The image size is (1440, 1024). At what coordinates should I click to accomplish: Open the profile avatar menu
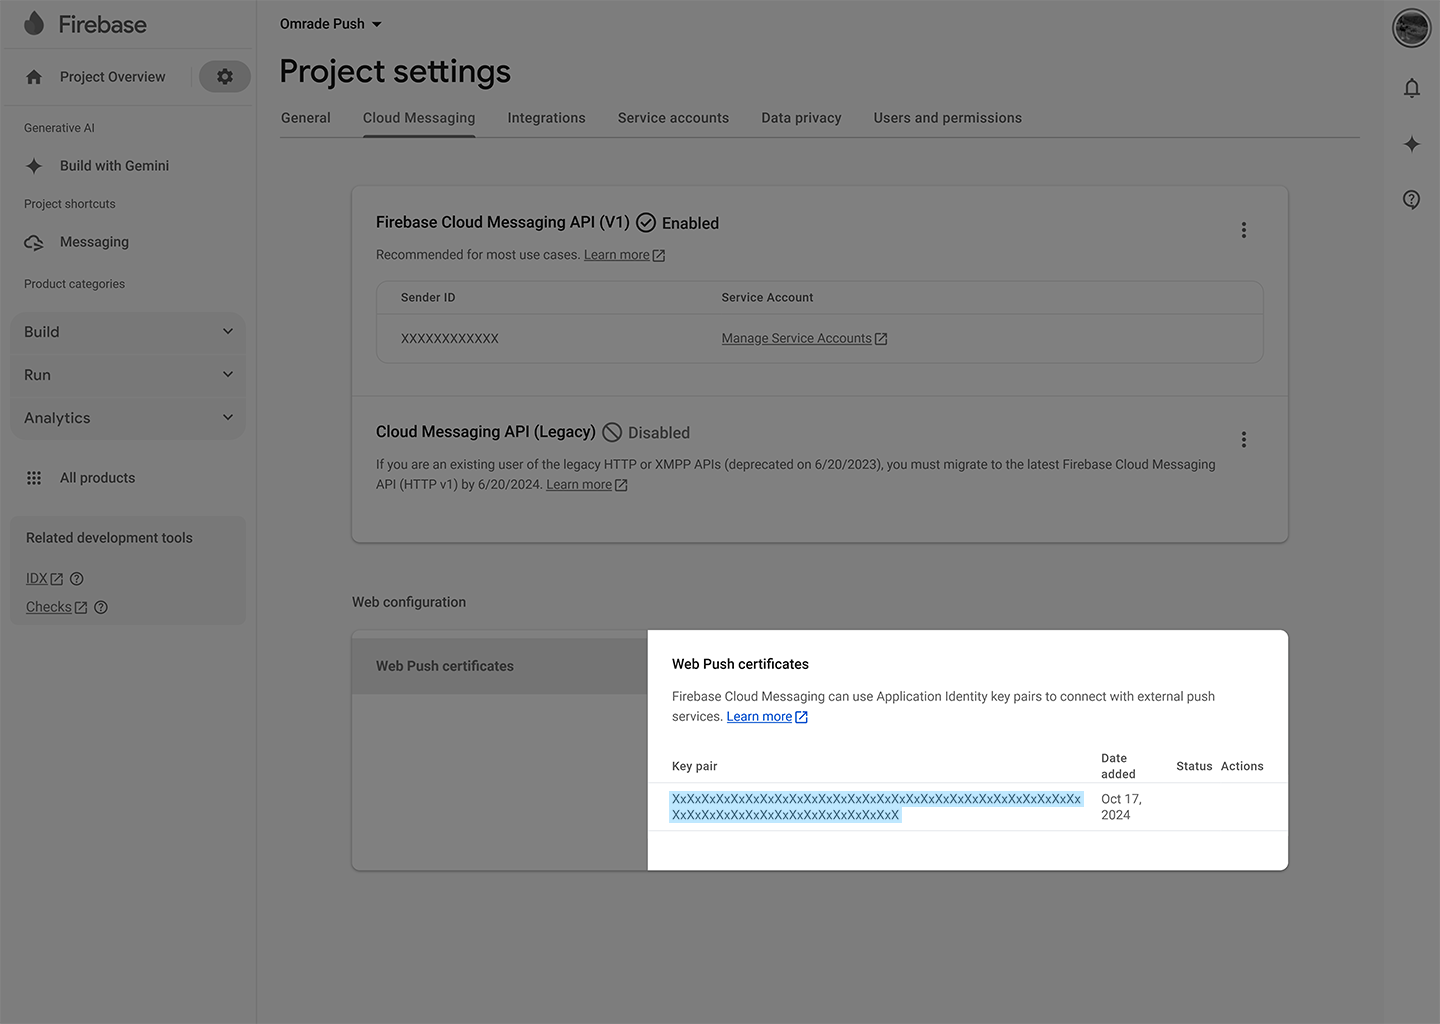(1411, 28)
